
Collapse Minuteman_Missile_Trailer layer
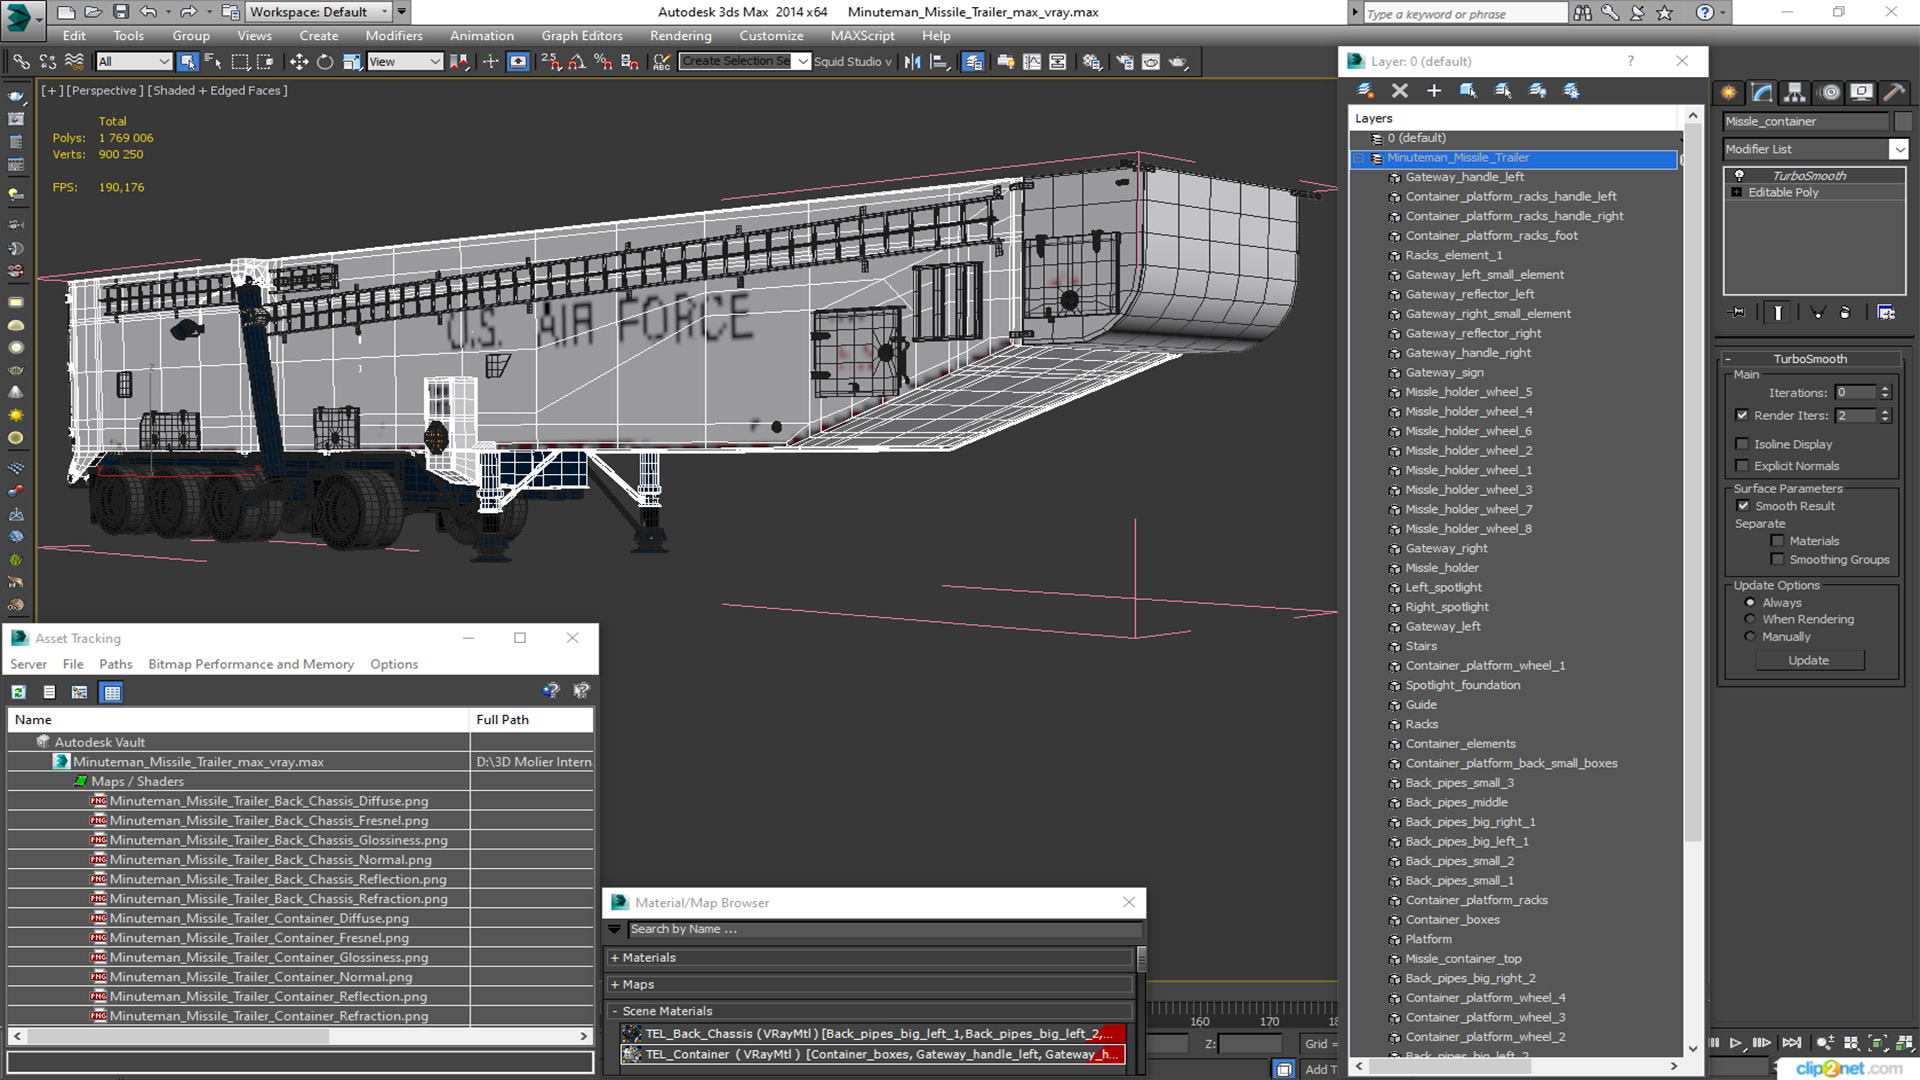tap(1358, 158)
